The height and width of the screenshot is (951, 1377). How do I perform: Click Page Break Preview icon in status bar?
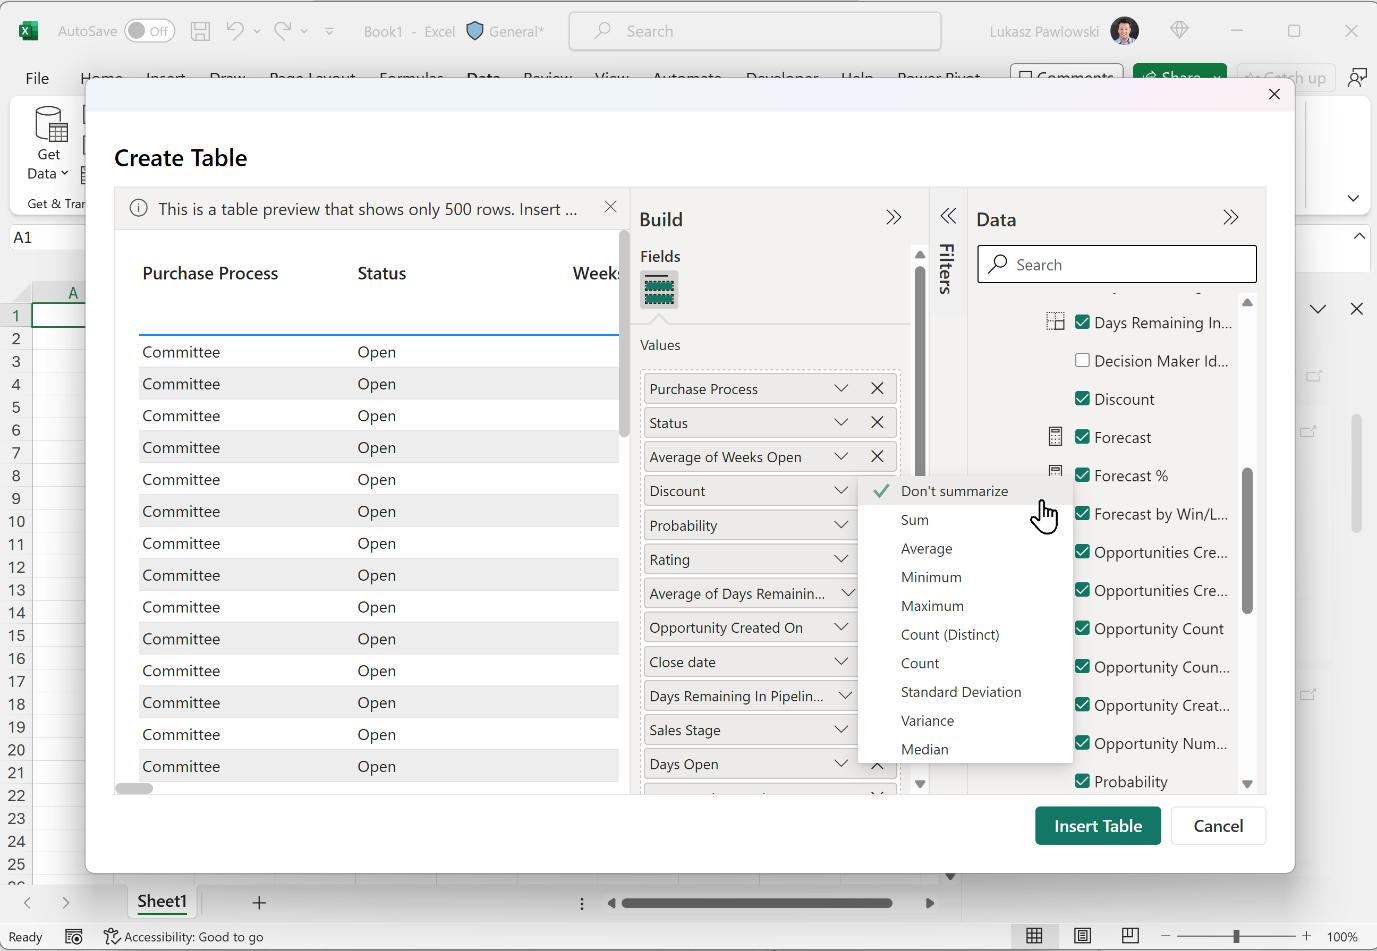click(1130, 936)
